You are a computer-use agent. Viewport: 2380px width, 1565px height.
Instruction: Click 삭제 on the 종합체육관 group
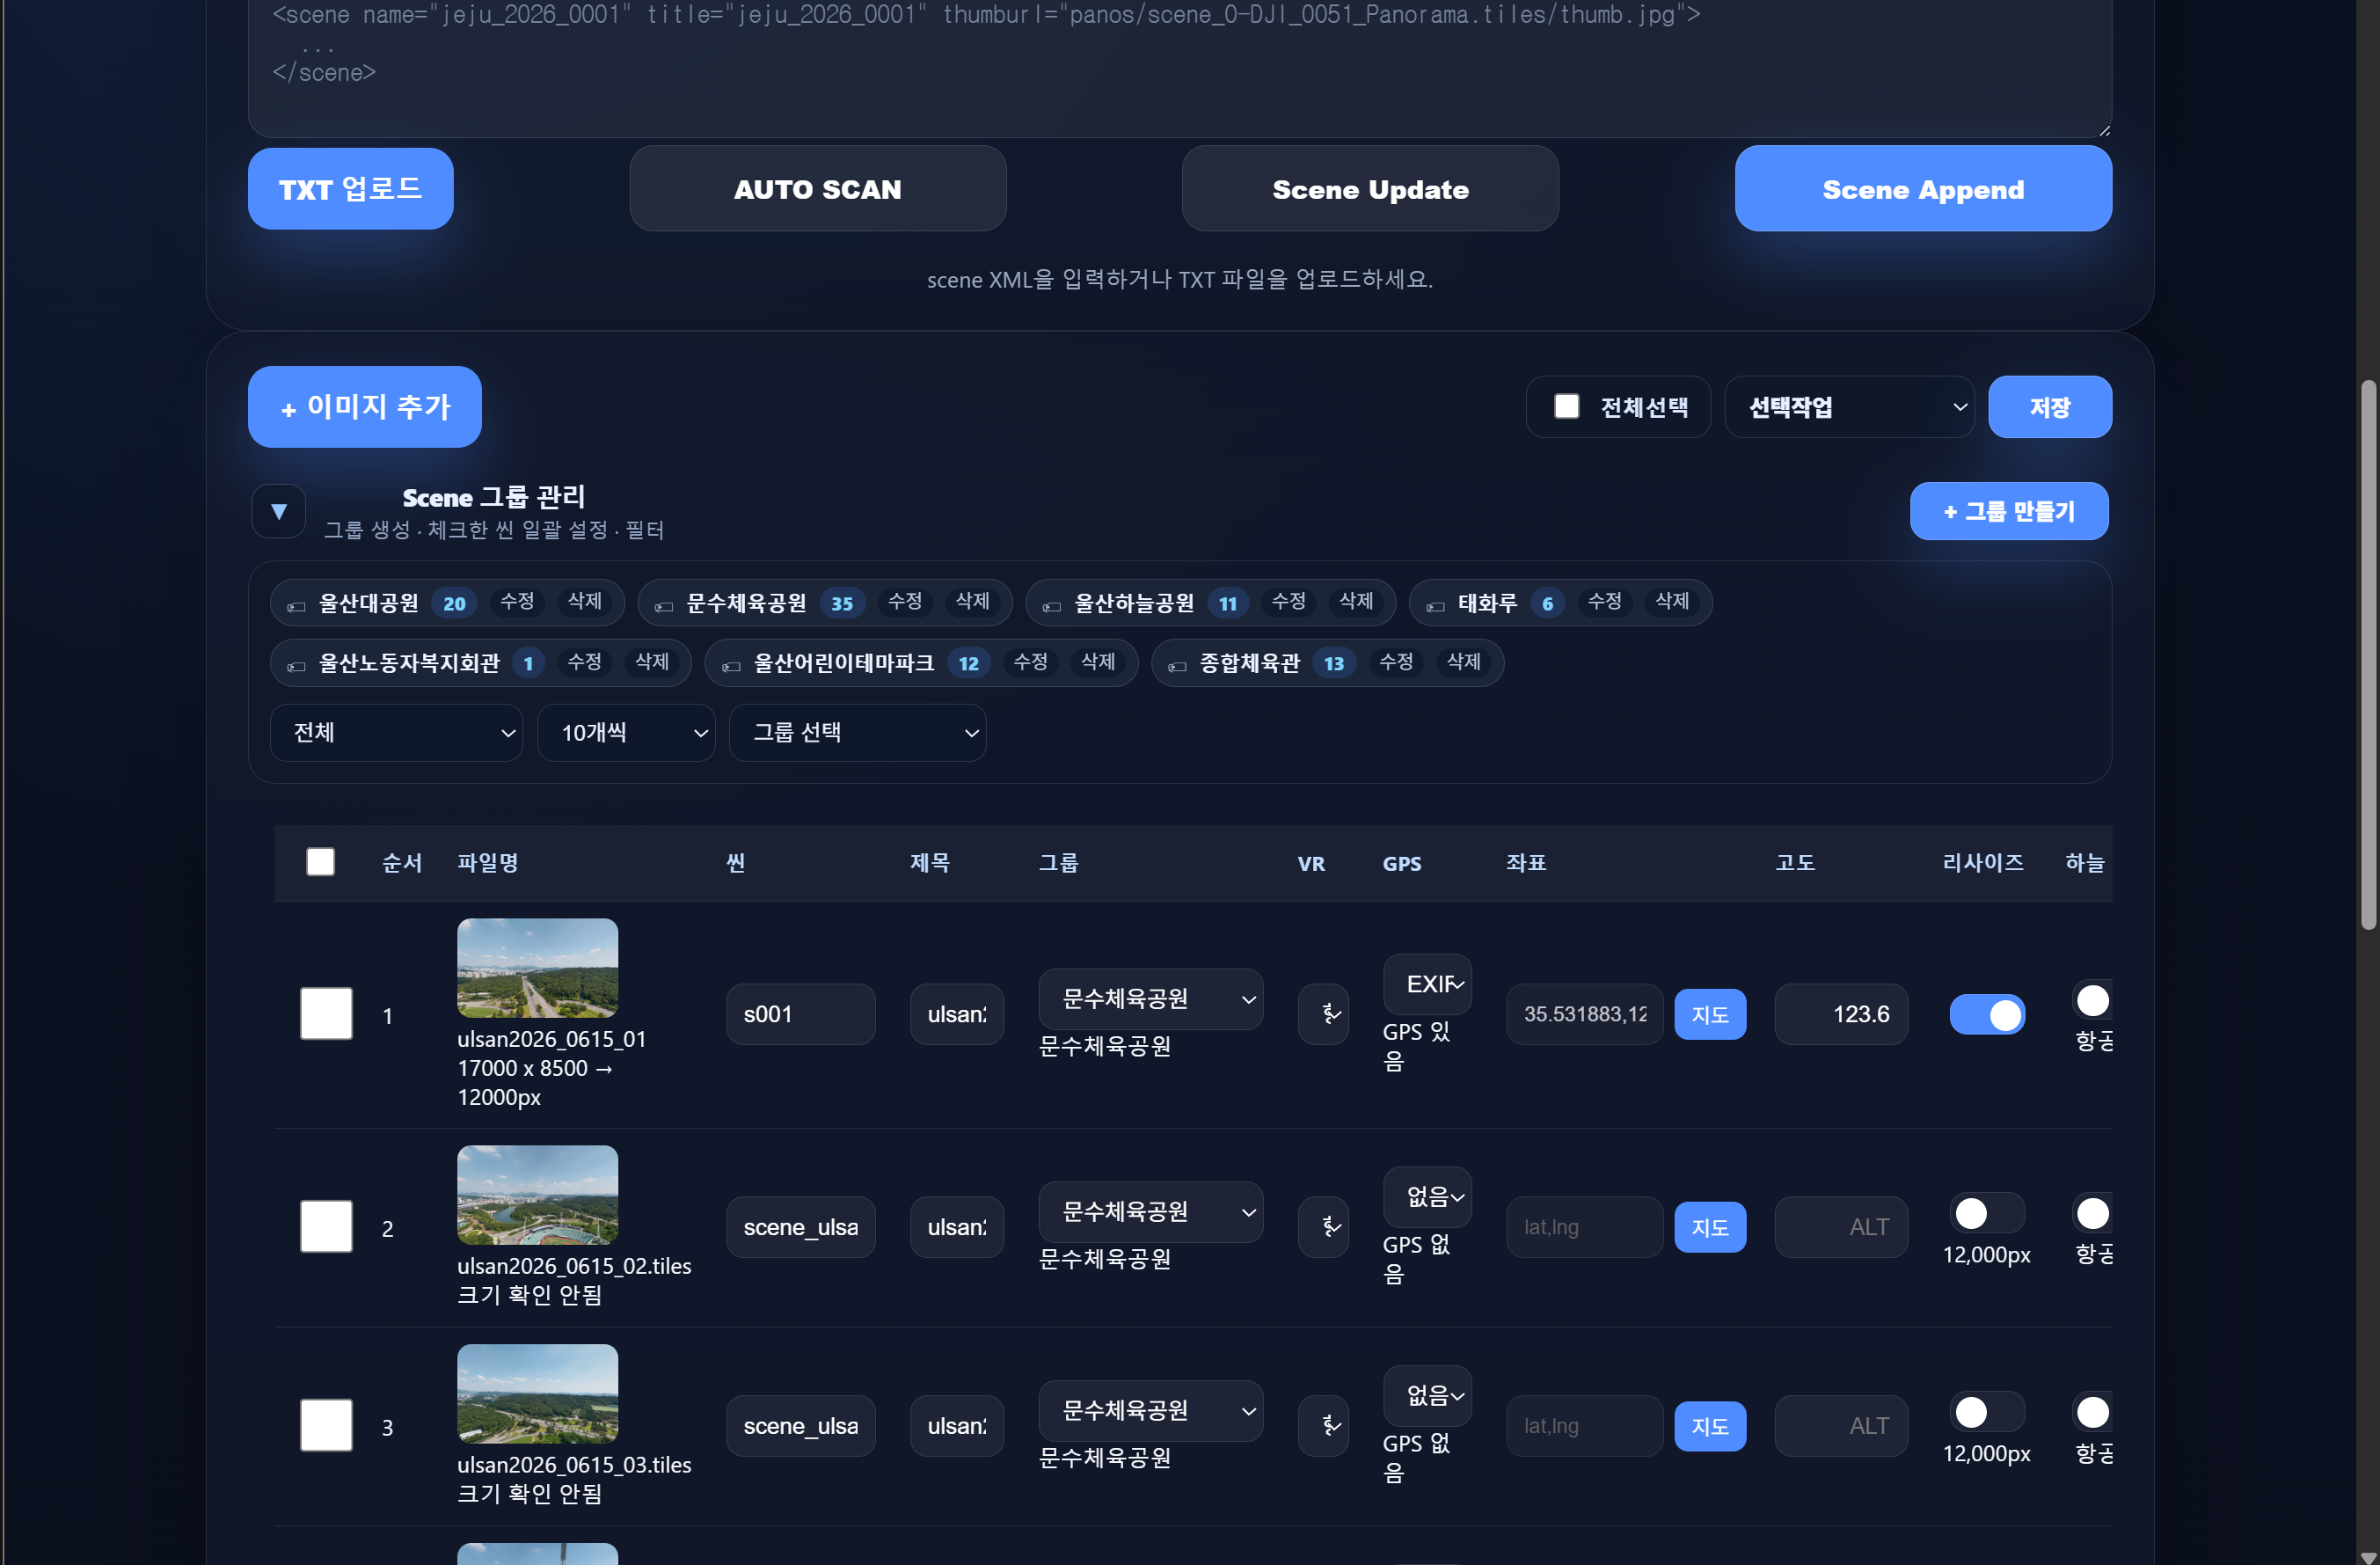tap(1464, 662)
